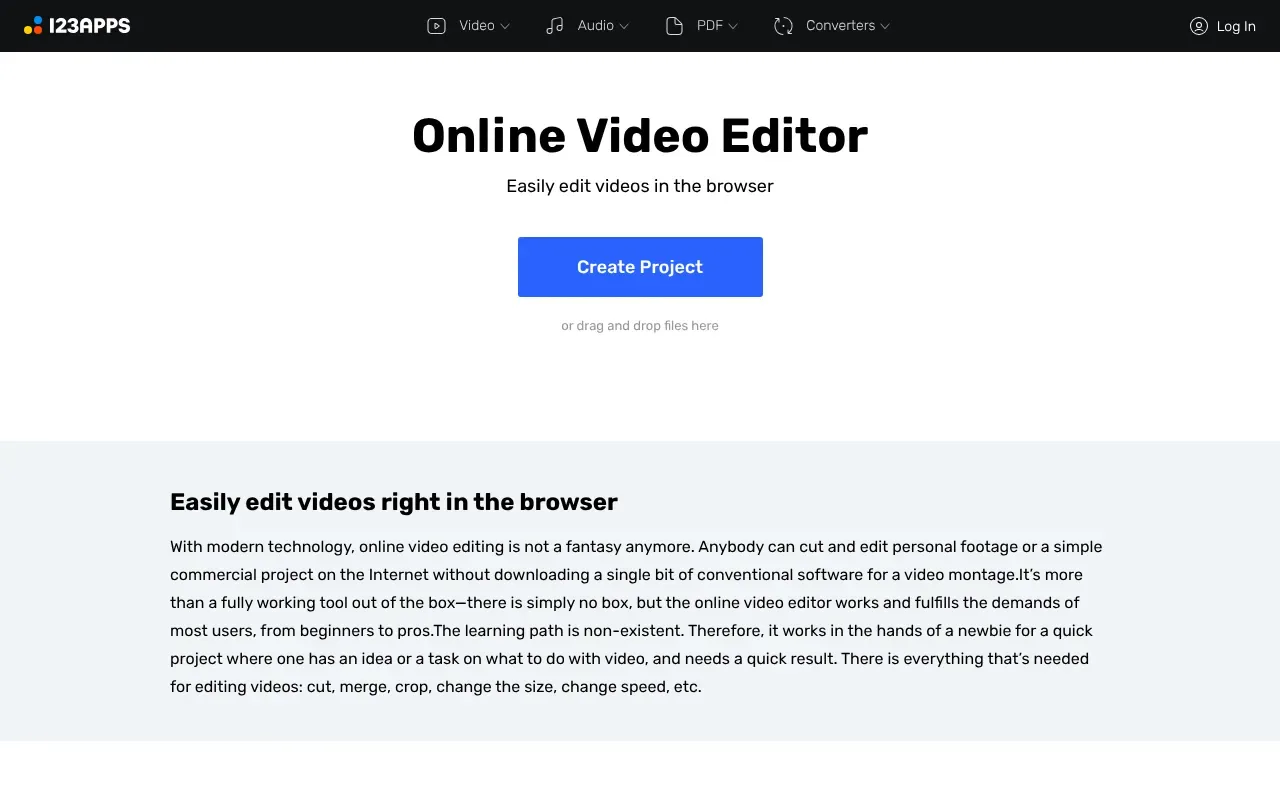Click the 123APPS wordmark logo
Image resolution: width=1280 pixels, height=800 pixels.
click(88, 25)
